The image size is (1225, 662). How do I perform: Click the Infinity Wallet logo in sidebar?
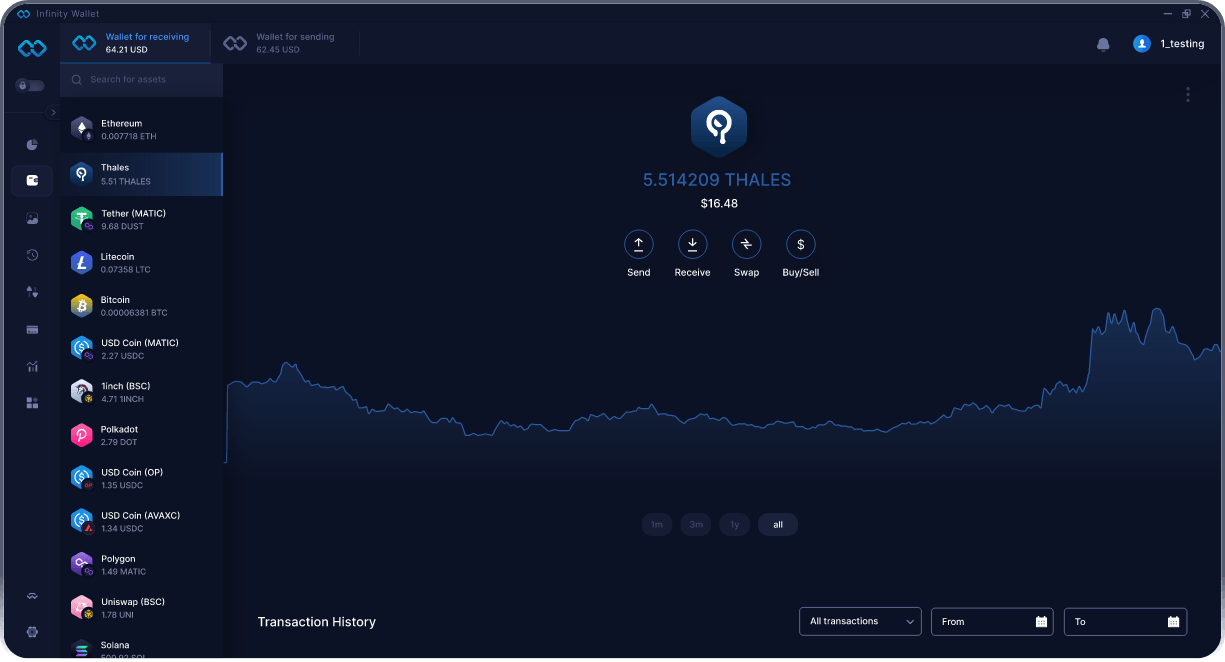(32, 48)
